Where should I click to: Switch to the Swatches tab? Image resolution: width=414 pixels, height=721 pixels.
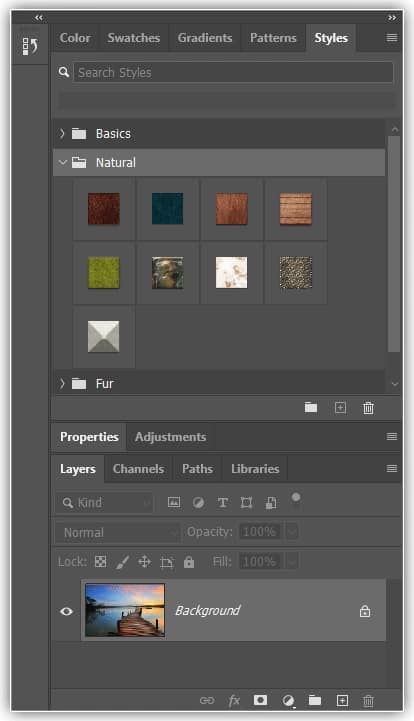(x=133, y=38)
